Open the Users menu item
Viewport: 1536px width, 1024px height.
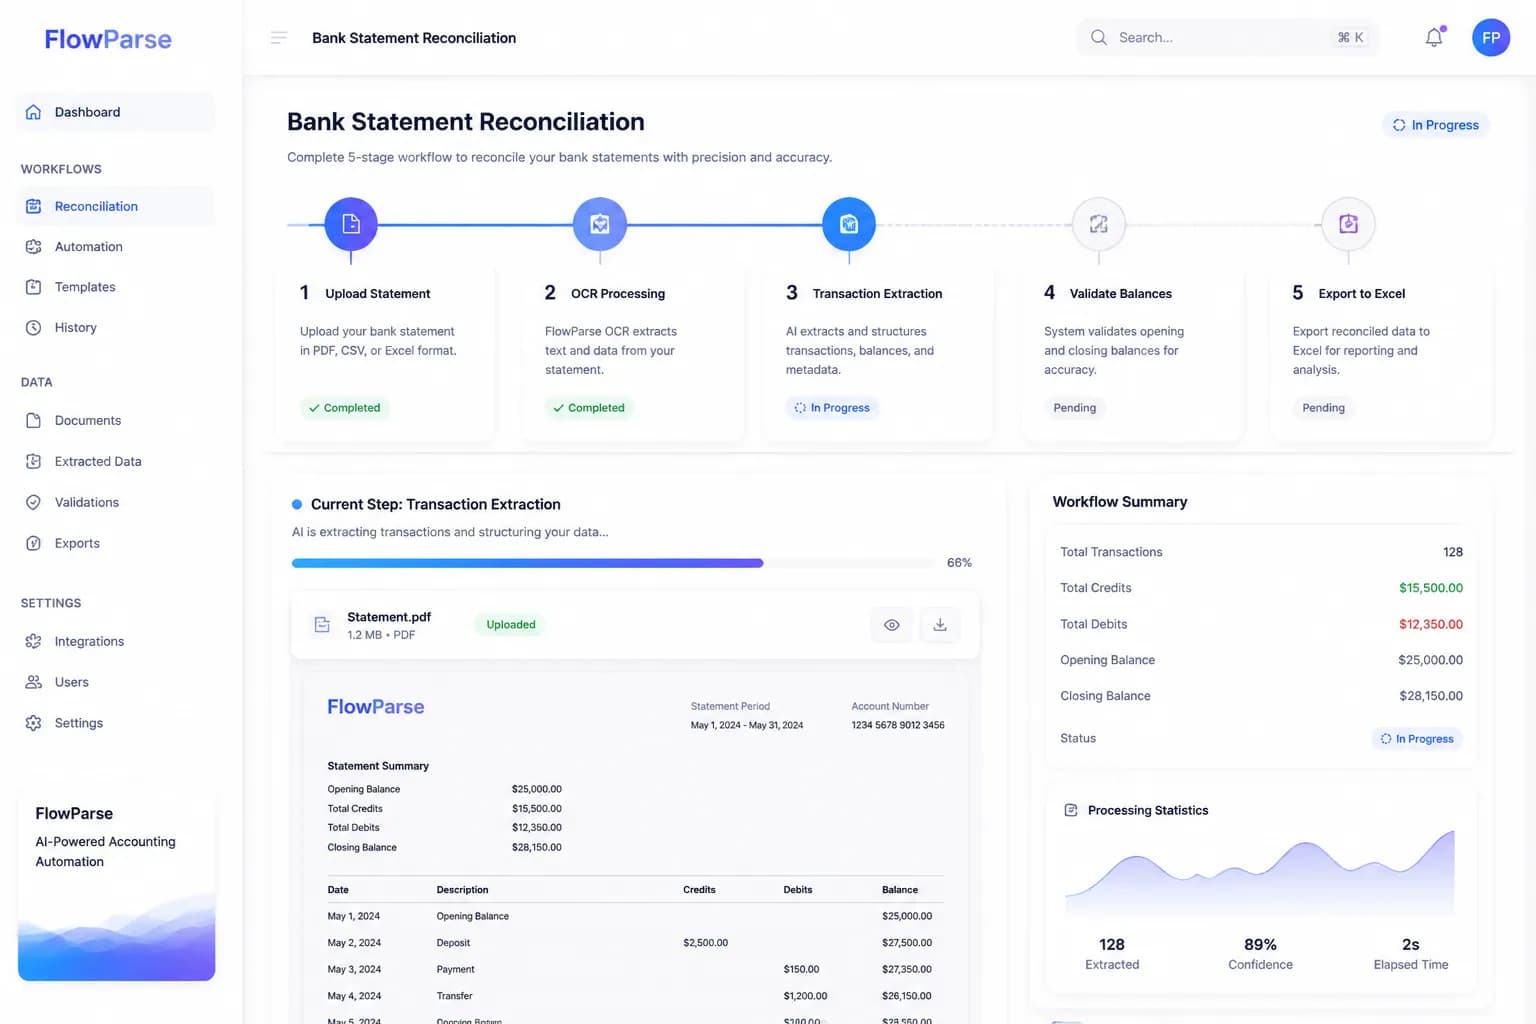pos(115,683)
